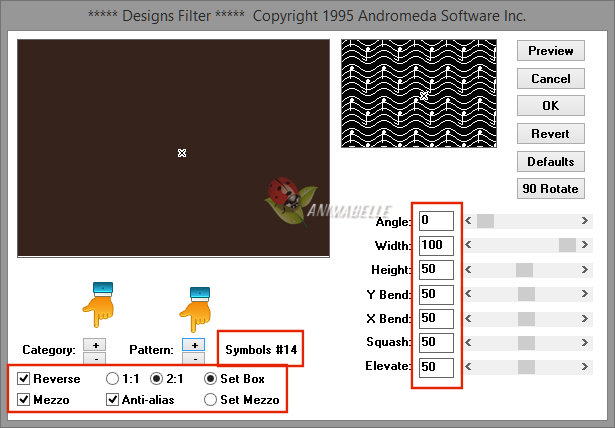Decrease Elevate with left arrow

[x=468, y=367]
